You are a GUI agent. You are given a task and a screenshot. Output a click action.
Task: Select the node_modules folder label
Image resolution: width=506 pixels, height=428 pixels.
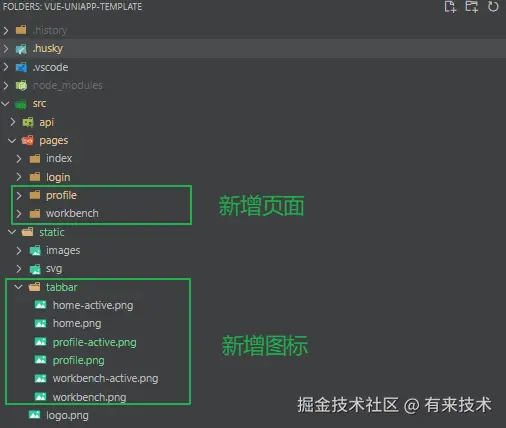tap(68, 86)
